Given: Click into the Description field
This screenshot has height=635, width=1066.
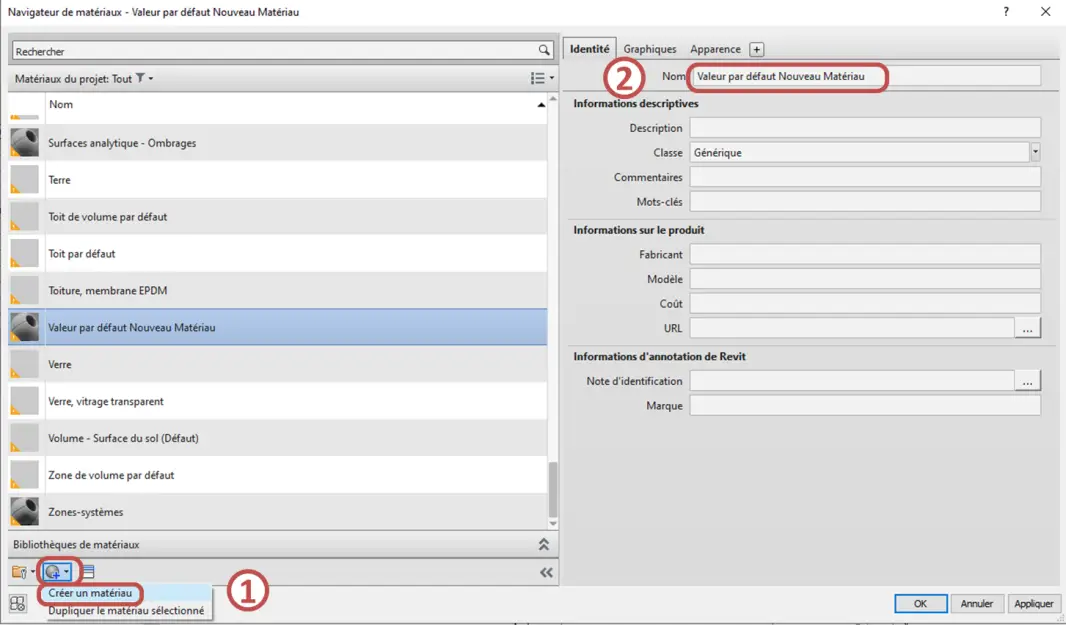Looking at the screenshot, I should pos(865,128).
